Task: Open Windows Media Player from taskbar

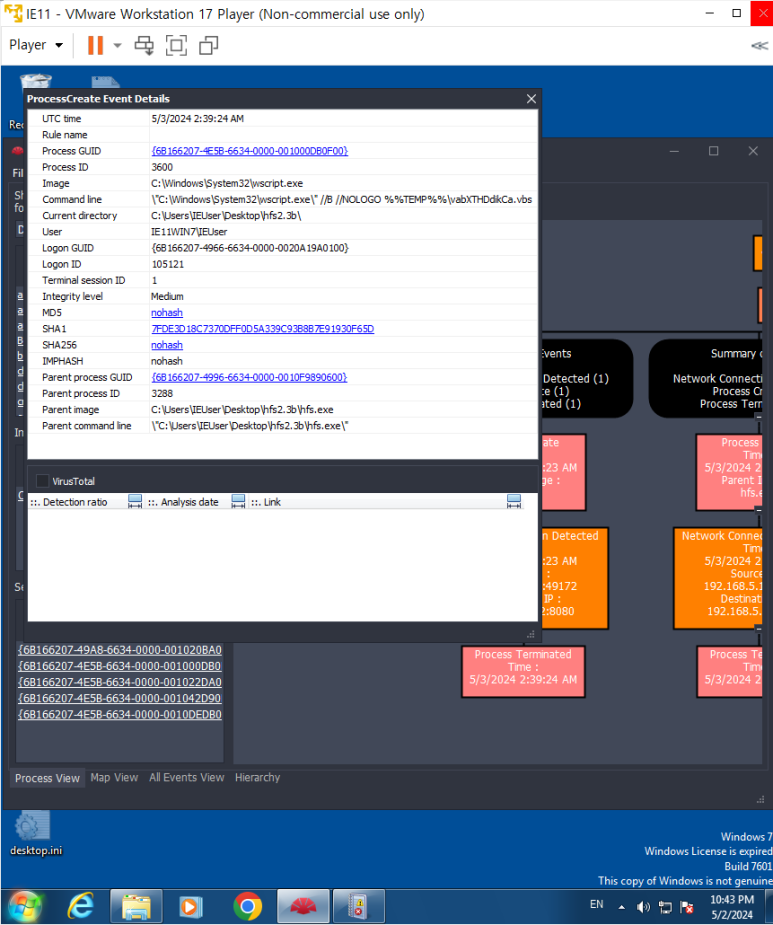Action: tap(191, 906)
